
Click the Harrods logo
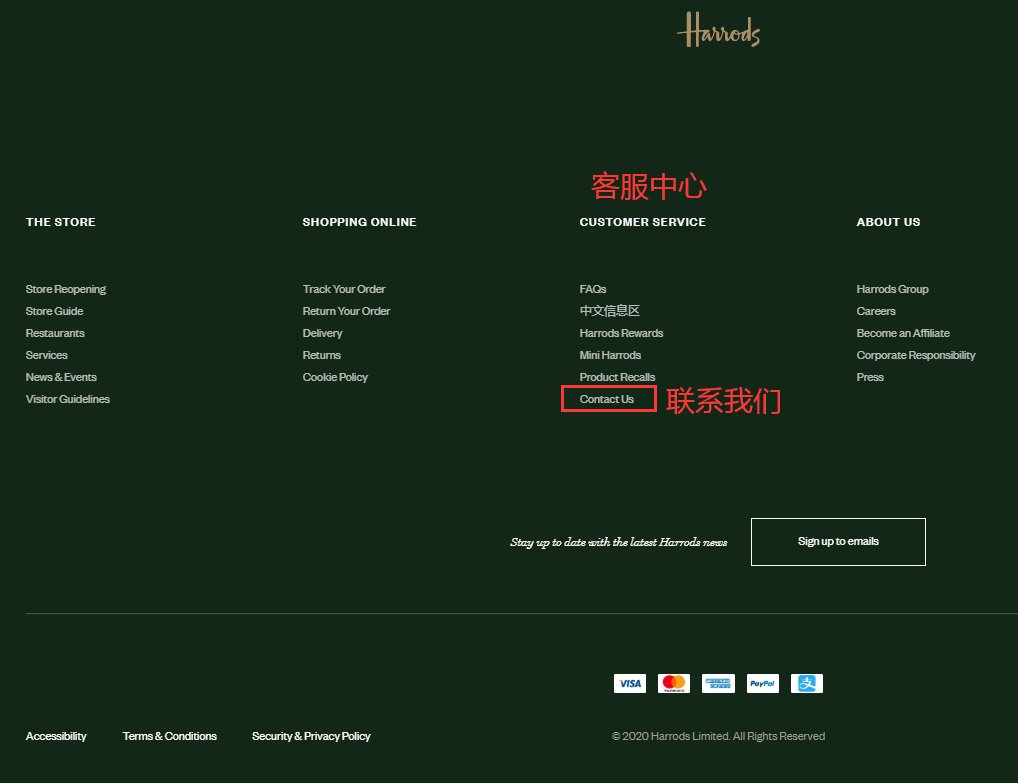point(718,30)
